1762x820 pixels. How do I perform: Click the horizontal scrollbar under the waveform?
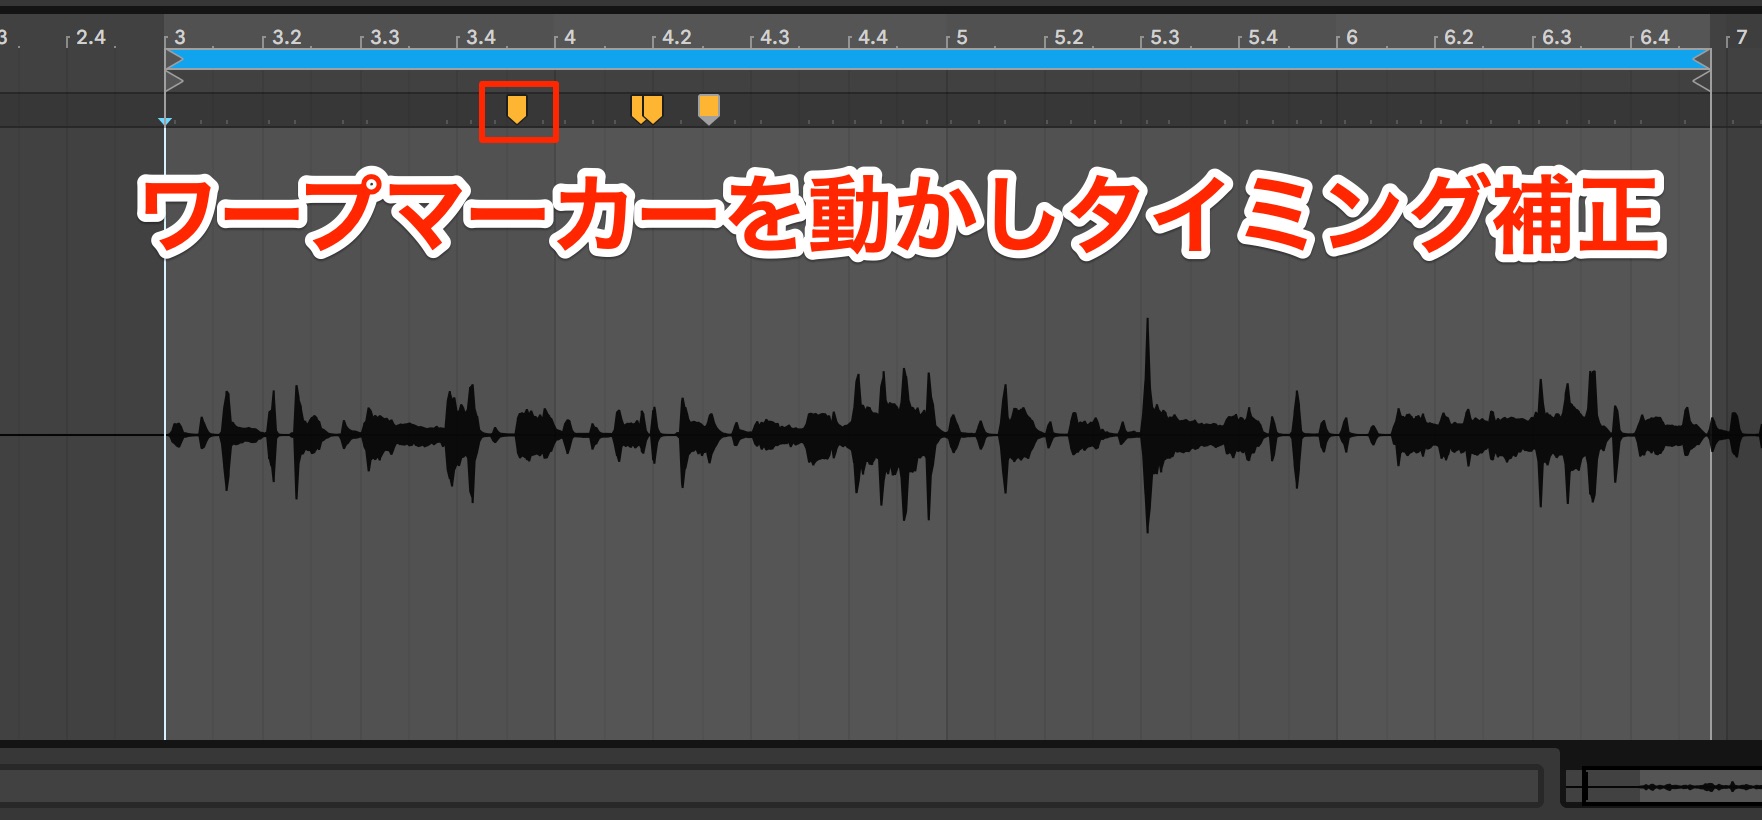click(x=770, y=785)
